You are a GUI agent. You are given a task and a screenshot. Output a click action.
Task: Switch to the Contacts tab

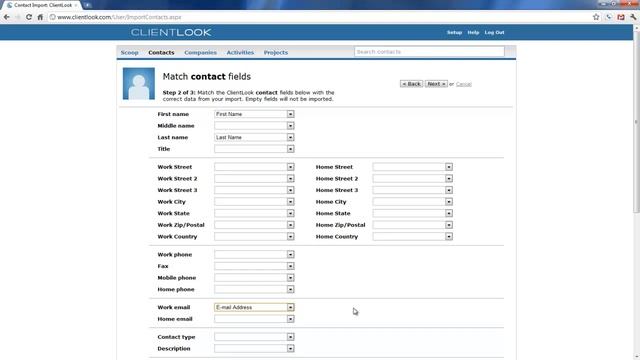pyautogui.click(x=161, y=52)
